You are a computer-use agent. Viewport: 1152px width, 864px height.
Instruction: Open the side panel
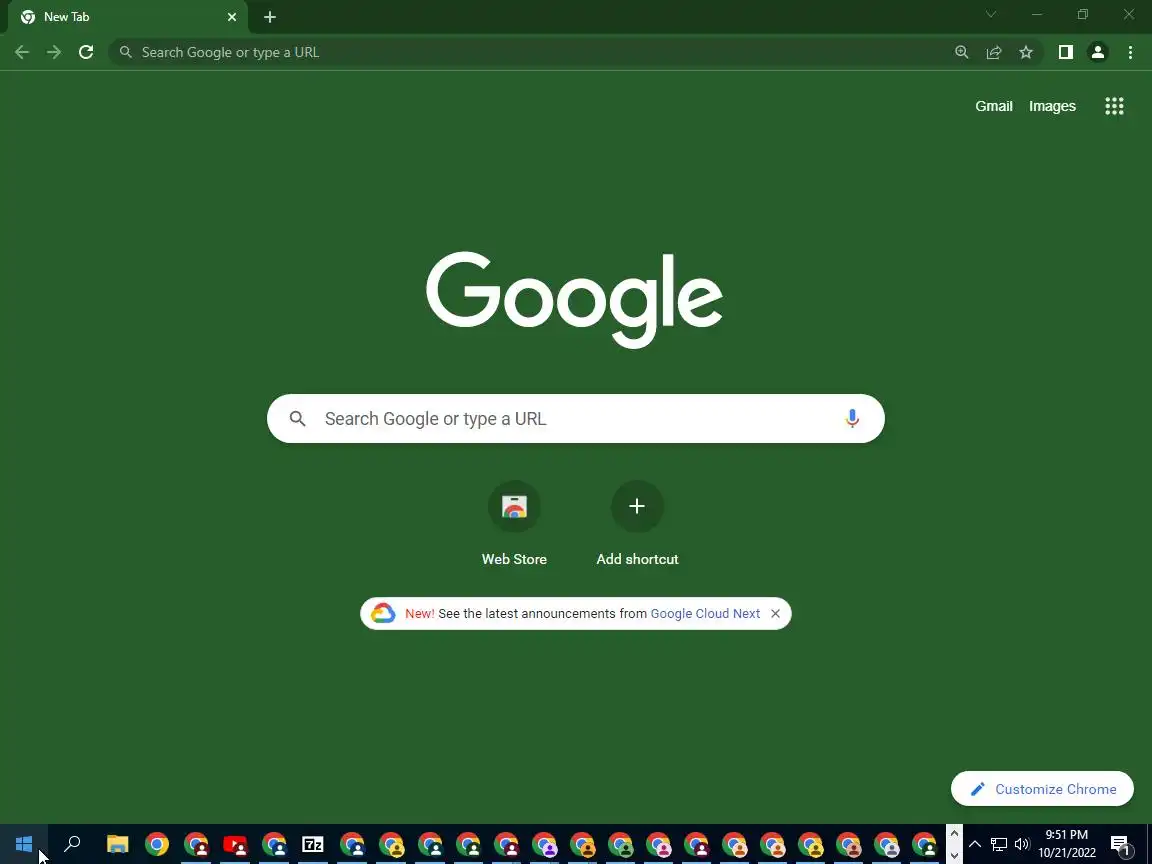pos(1065,52)
